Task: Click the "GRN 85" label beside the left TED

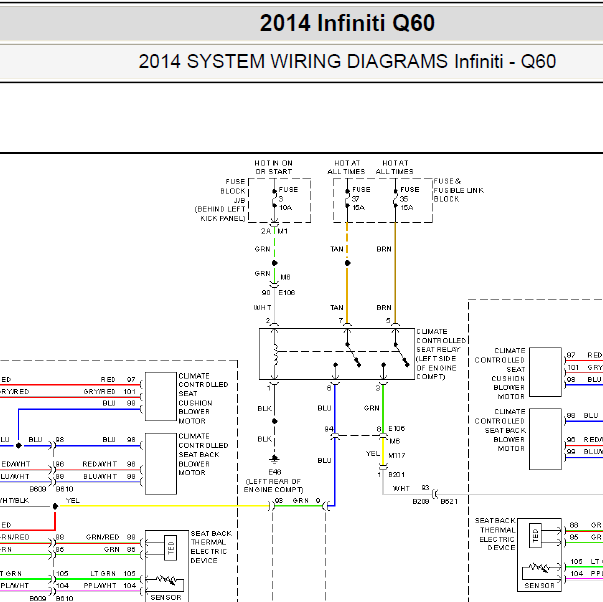Action: (x=119, y=550)
